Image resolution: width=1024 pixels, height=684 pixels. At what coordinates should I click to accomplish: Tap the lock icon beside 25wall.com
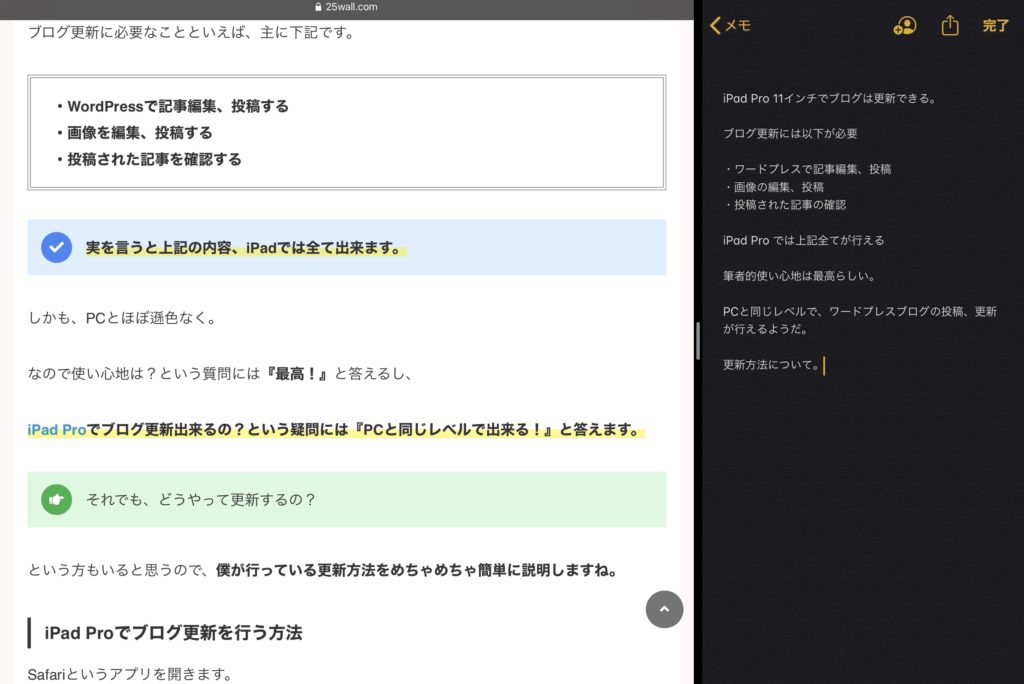tap(318, 7)
